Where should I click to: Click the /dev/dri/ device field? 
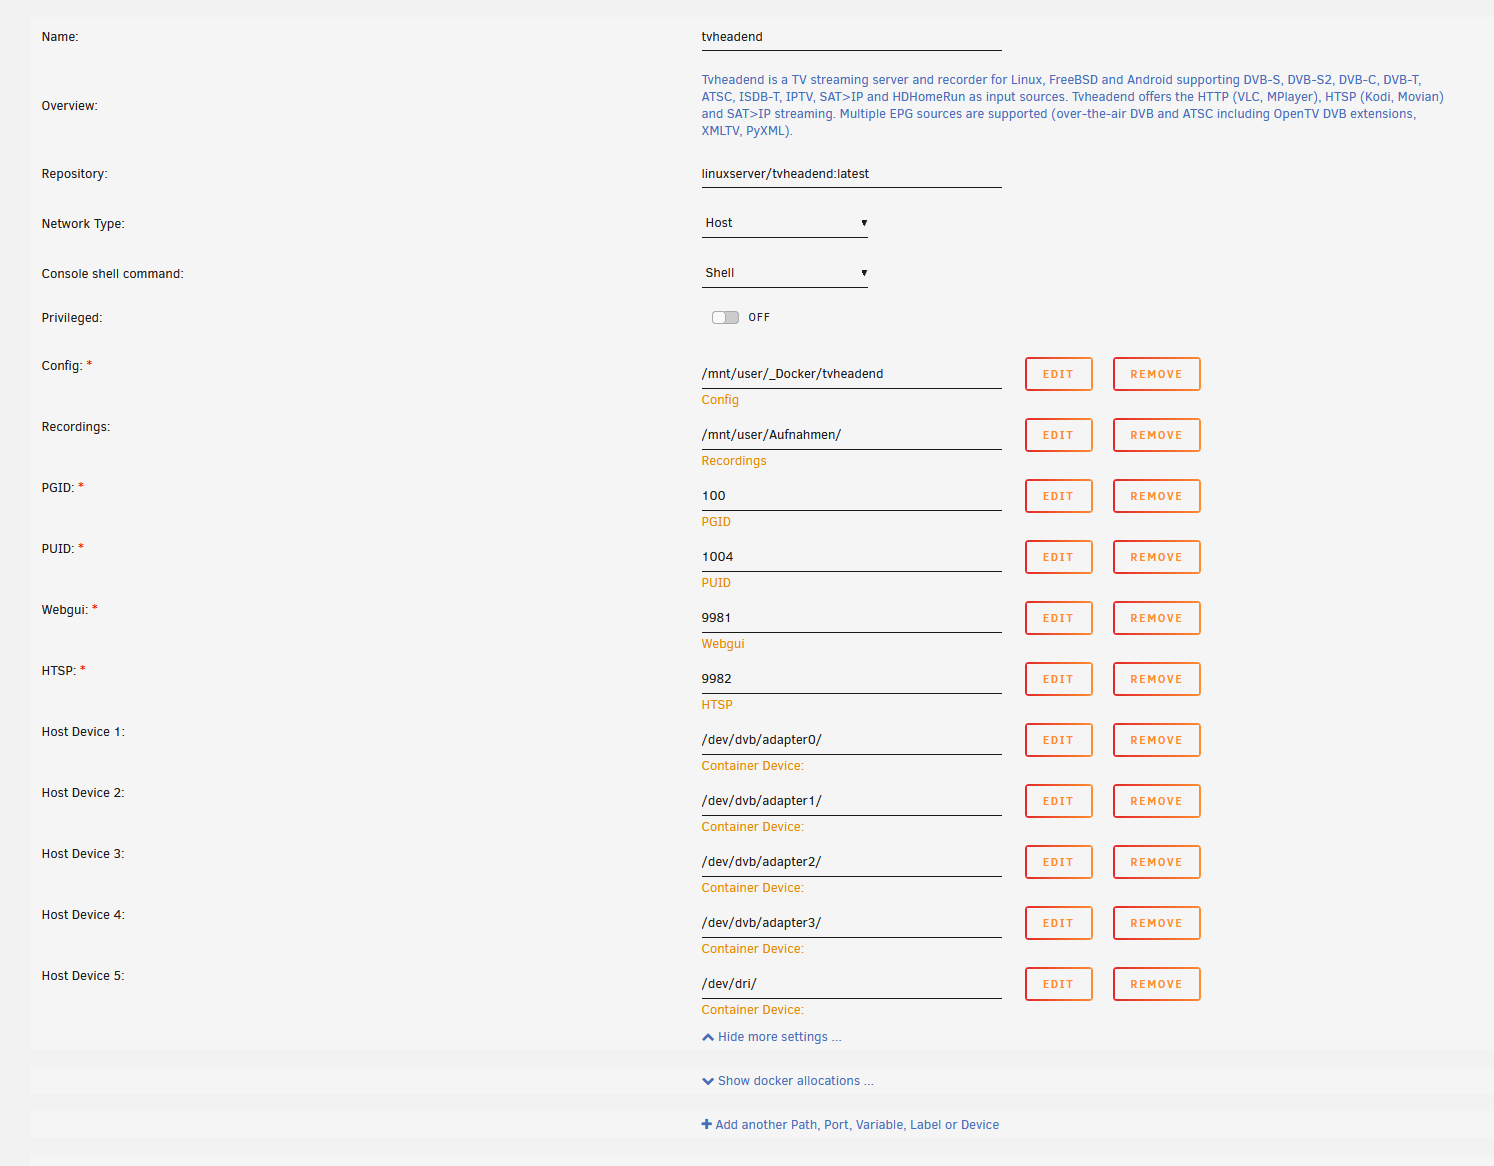tap(851, 984)
